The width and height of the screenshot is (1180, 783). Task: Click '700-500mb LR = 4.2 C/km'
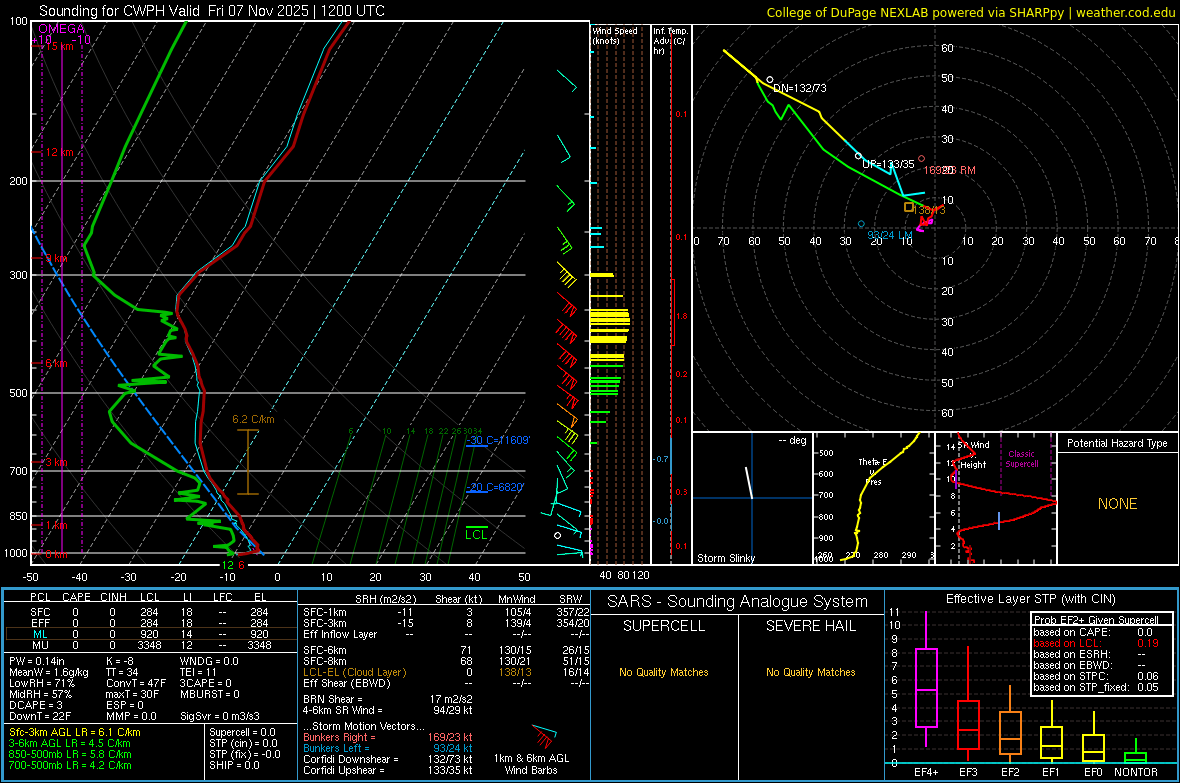(70, 765)
